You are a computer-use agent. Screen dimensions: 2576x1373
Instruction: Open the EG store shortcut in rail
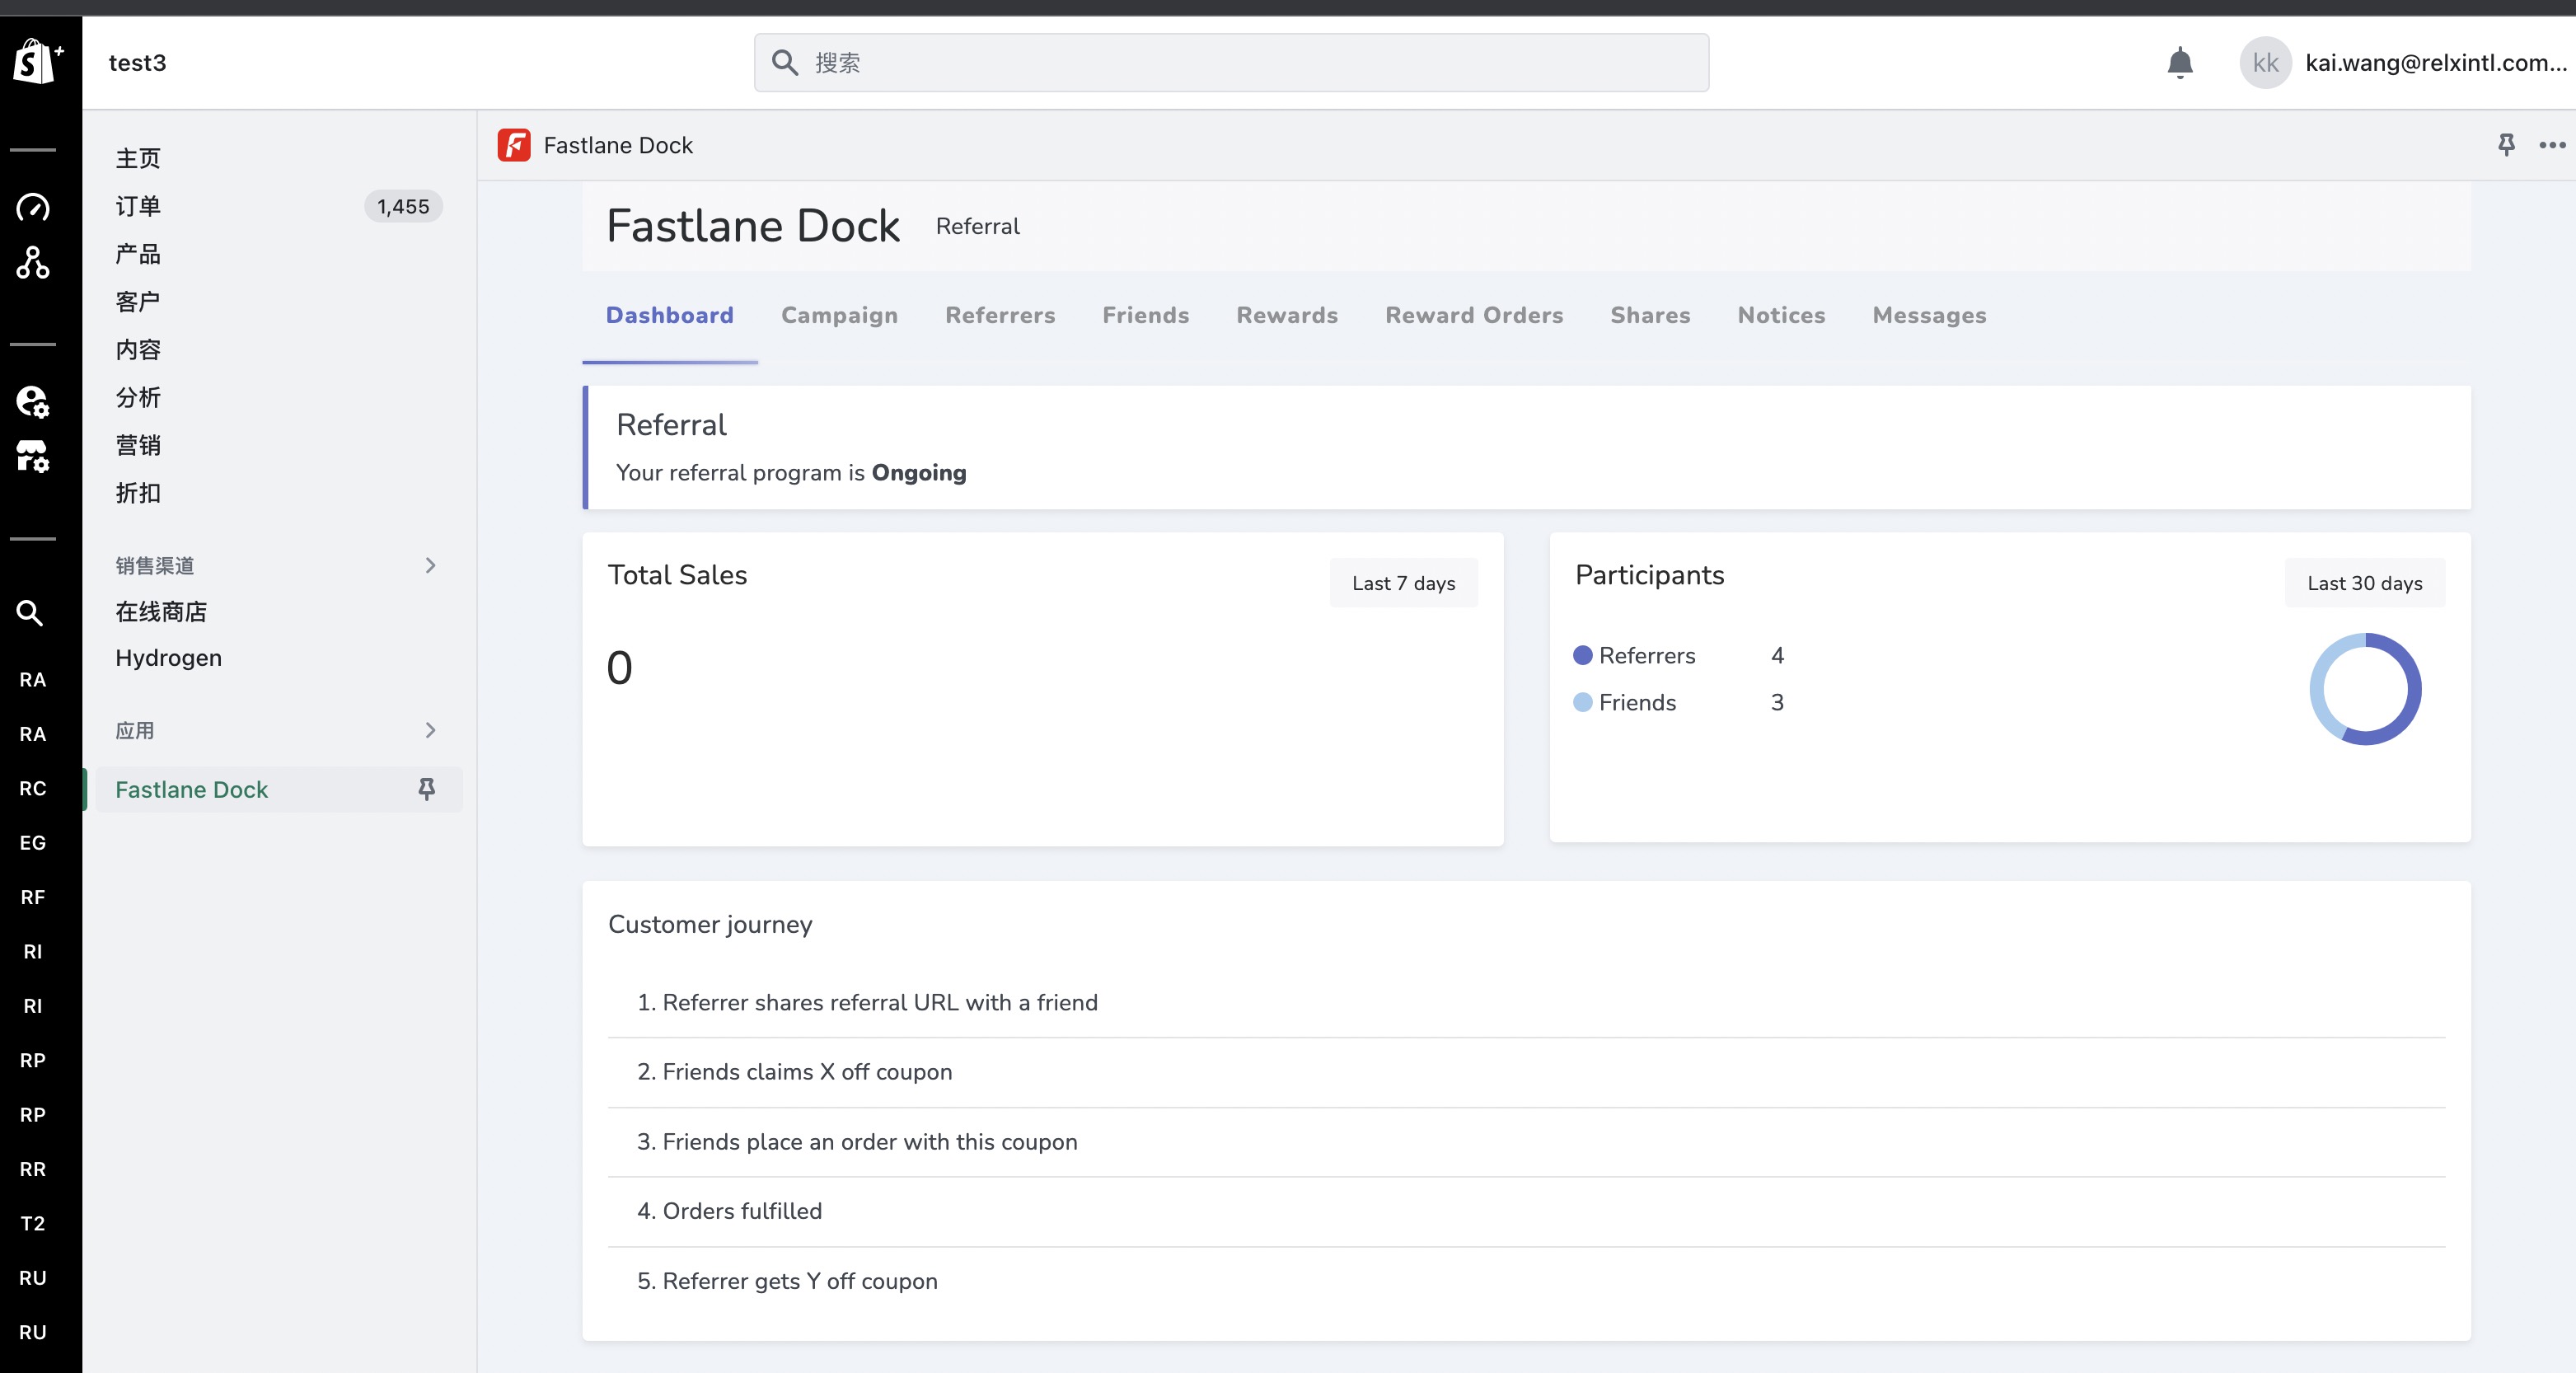pos(33,842)
